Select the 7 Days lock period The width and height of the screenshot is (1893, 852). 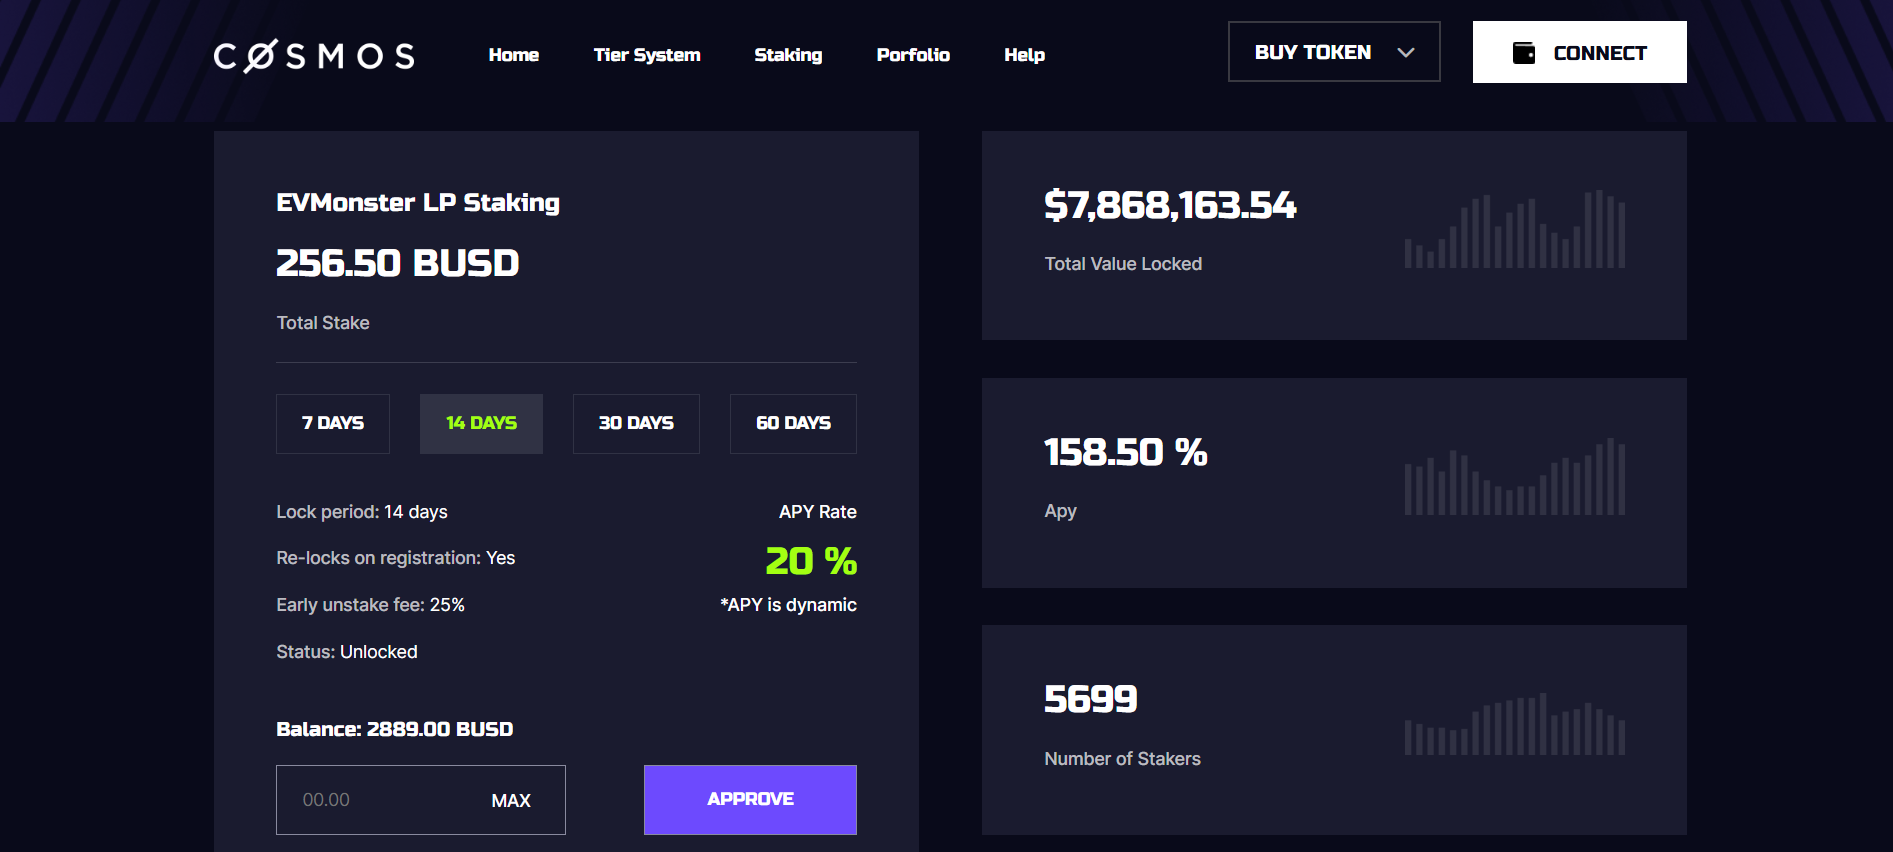coord(332,424)
